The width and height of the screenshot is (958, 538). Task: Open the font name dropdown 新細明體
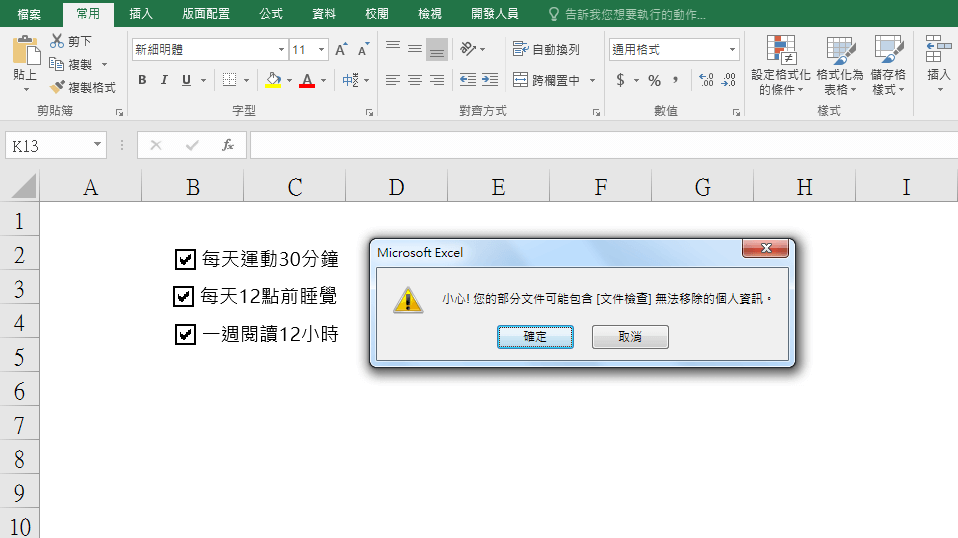(281, 50)
